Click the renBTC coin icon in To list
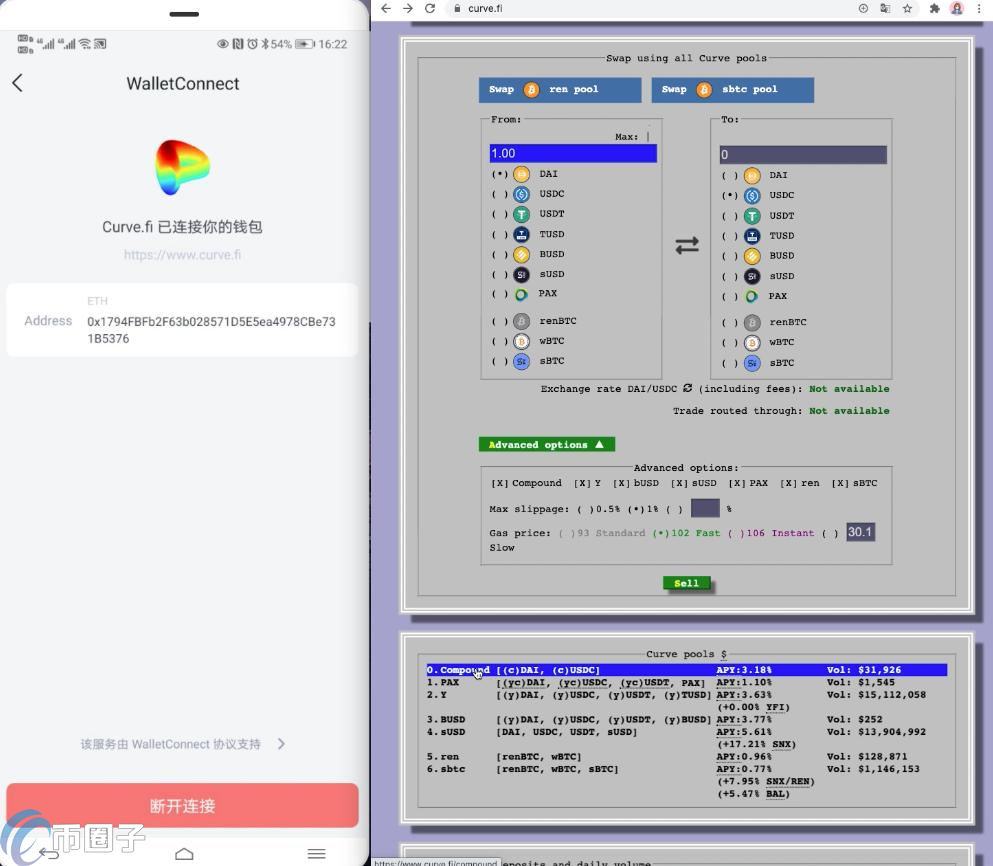The height and width of the screenshot is (866, 993). (x=752, y=322)
